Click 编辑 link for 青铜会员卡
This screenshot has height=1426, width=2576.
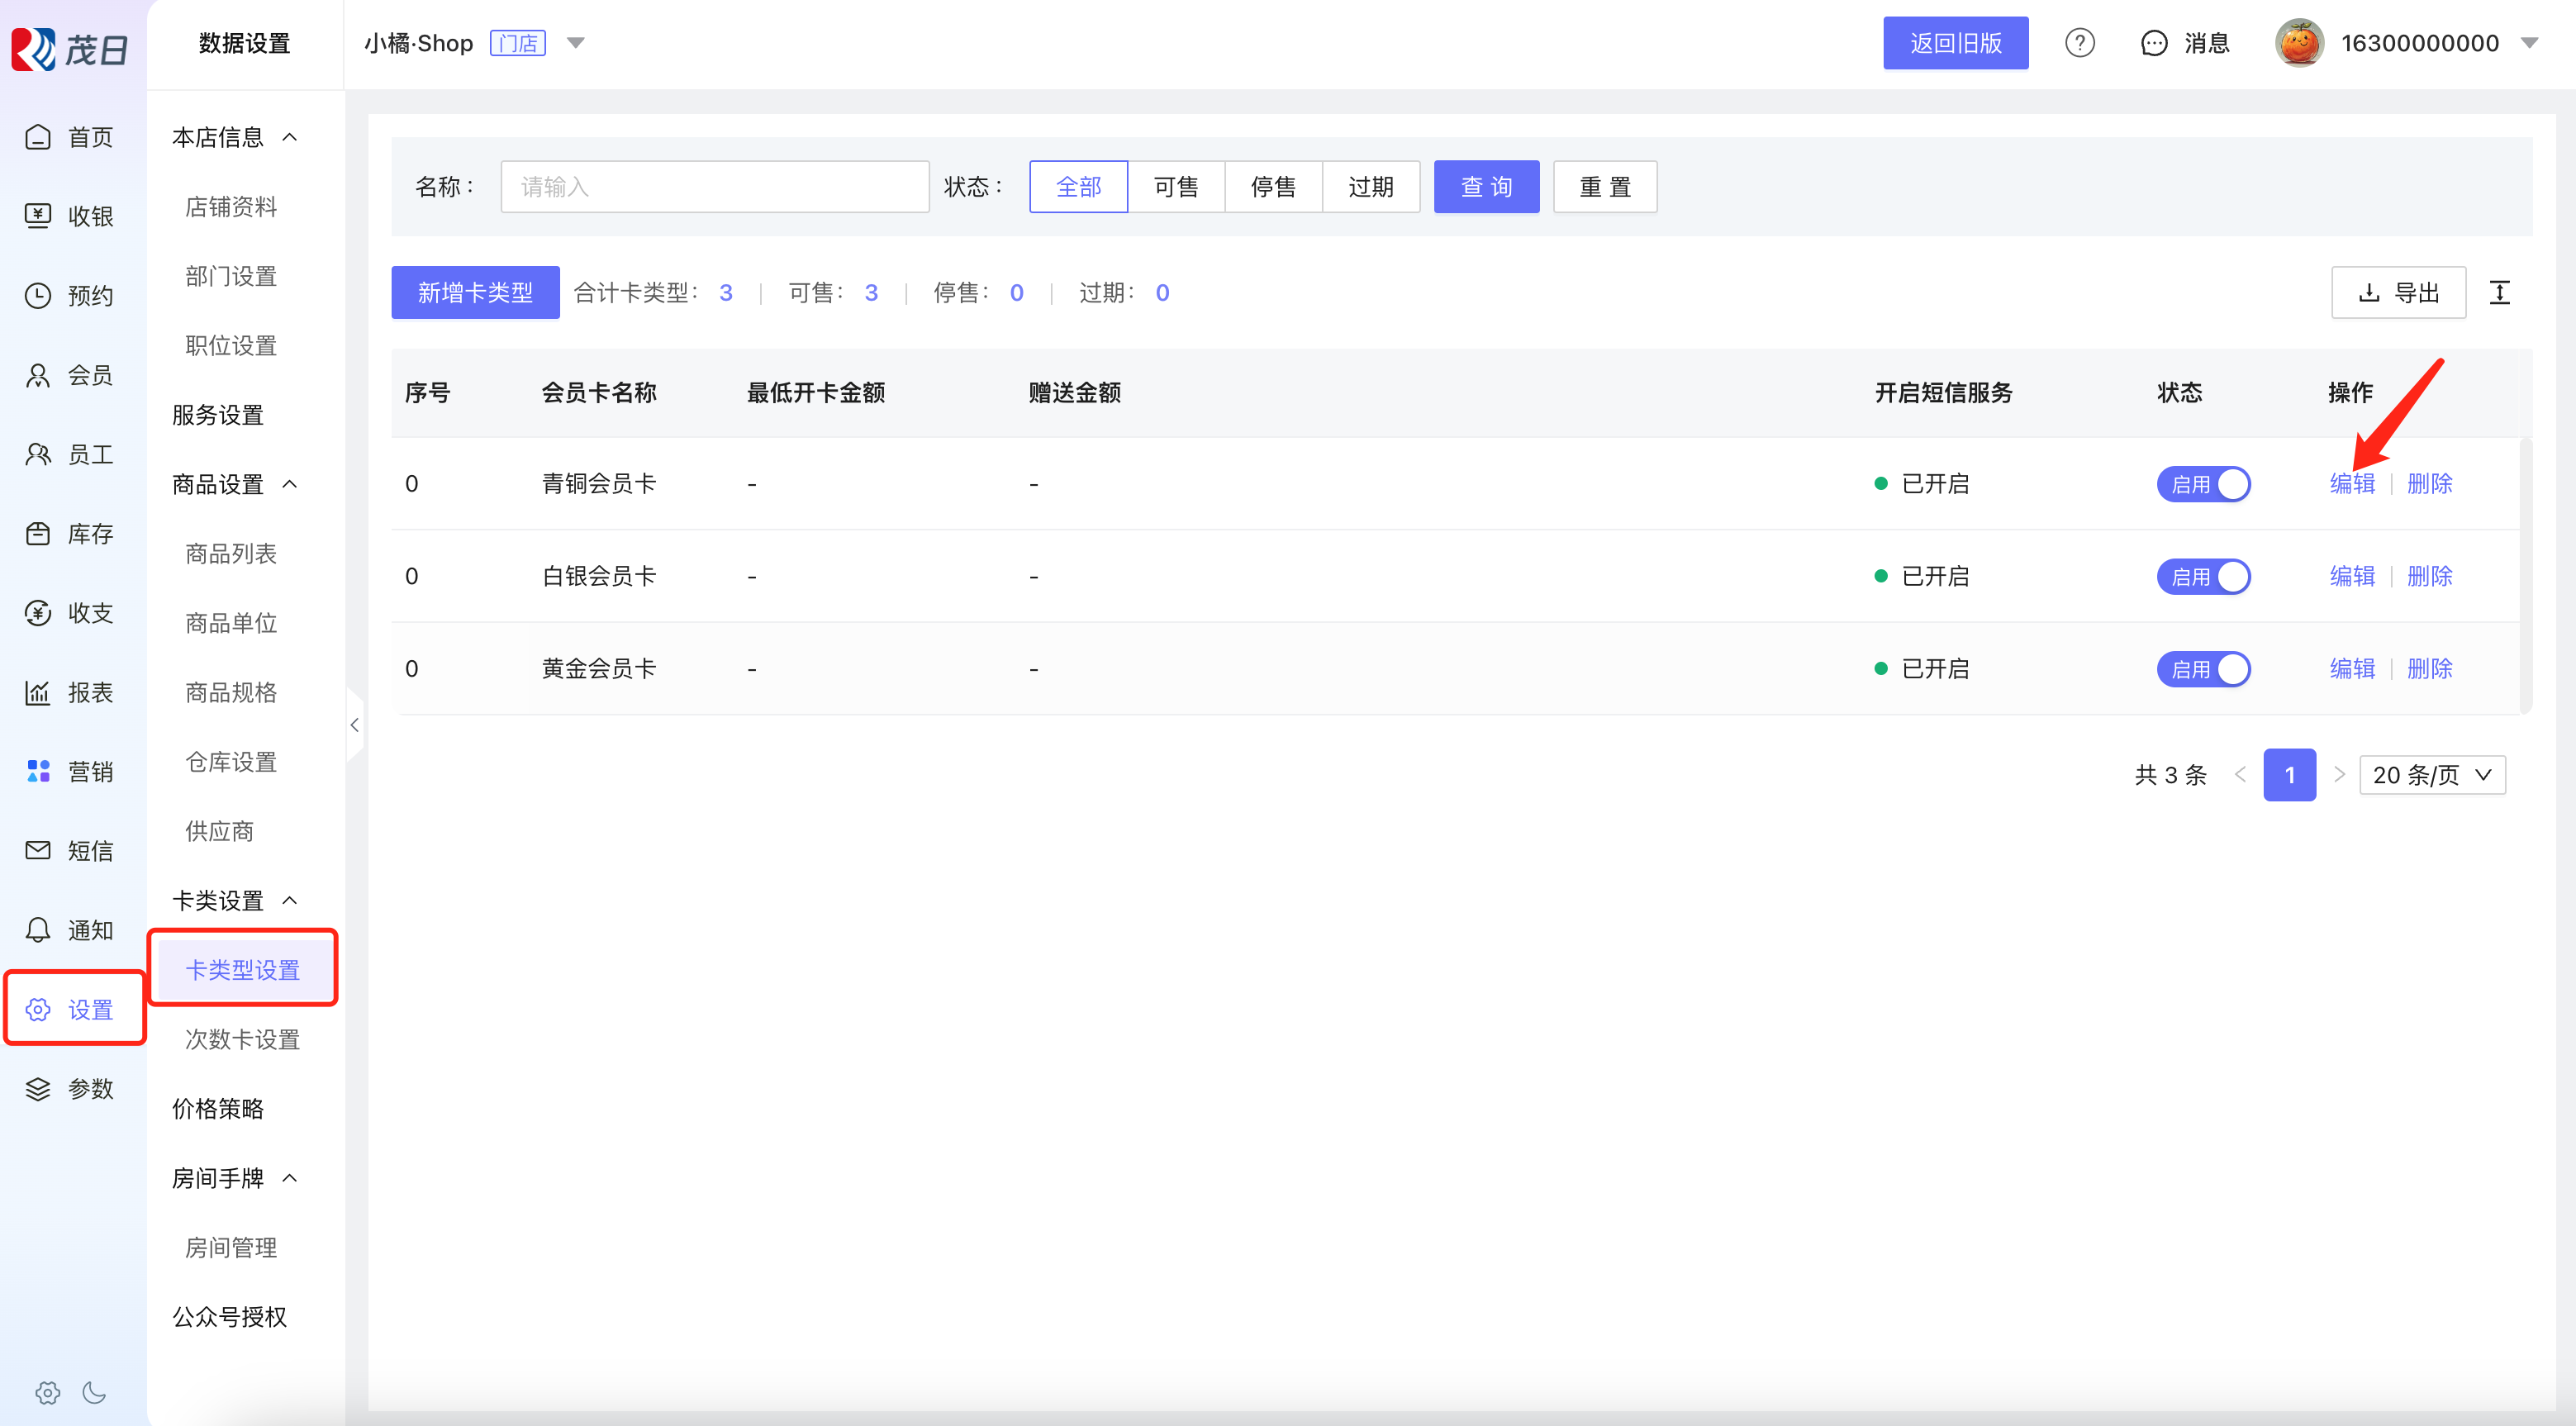pyautogui.click(x=2351, y=484)
